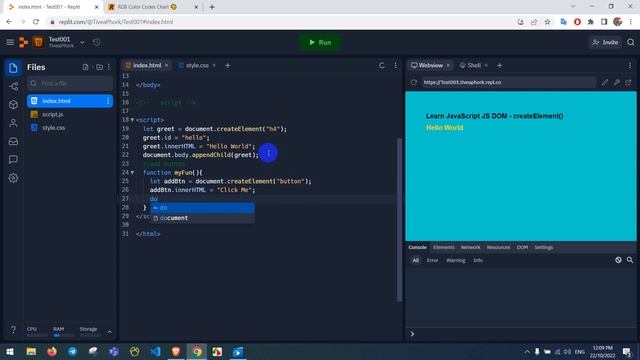This screenshot has height=360, width=640.
Task: Open Firefox from the Windows taskbar
Action: [52, 351]
